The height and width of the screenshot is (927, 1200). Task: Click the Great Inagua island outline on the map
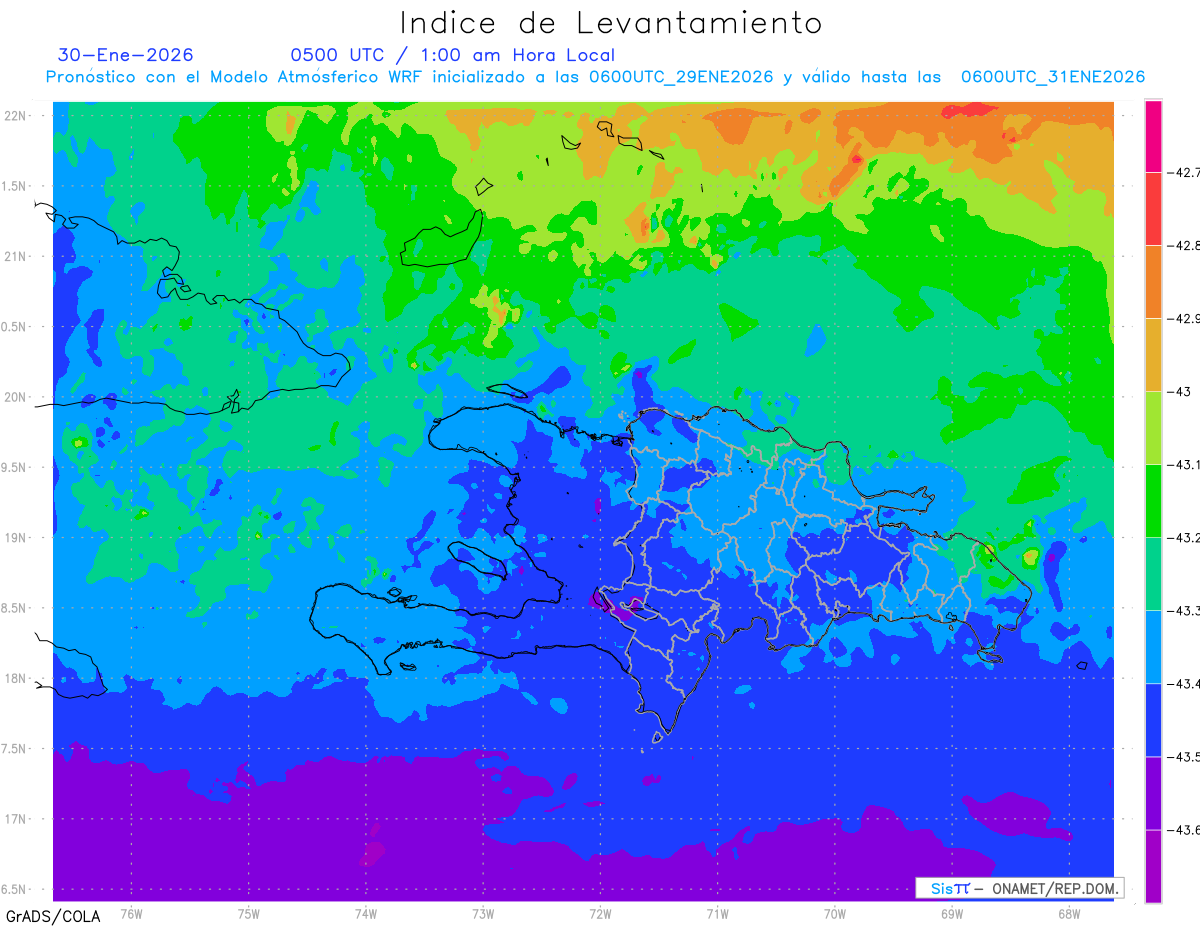(x=441, y=238)
